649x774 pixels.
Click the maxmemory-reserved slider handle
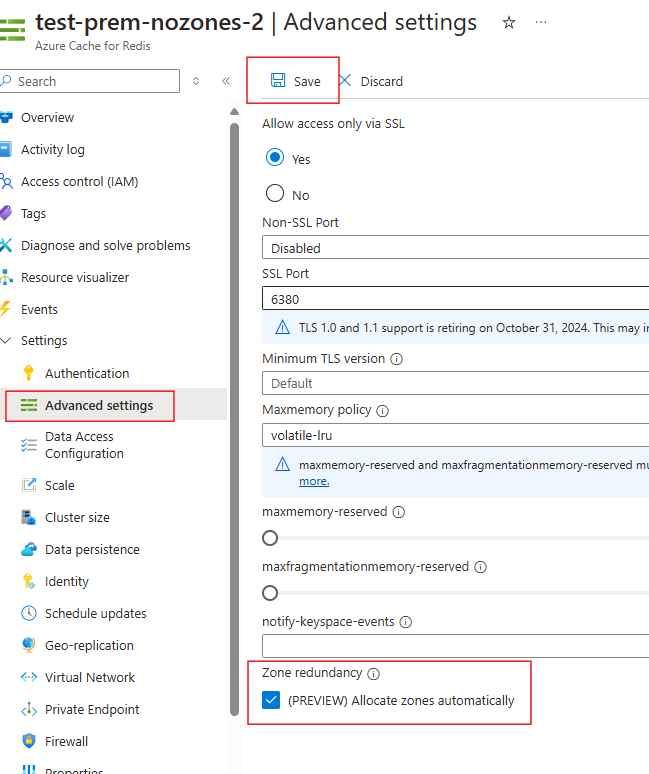click(269, 538)
